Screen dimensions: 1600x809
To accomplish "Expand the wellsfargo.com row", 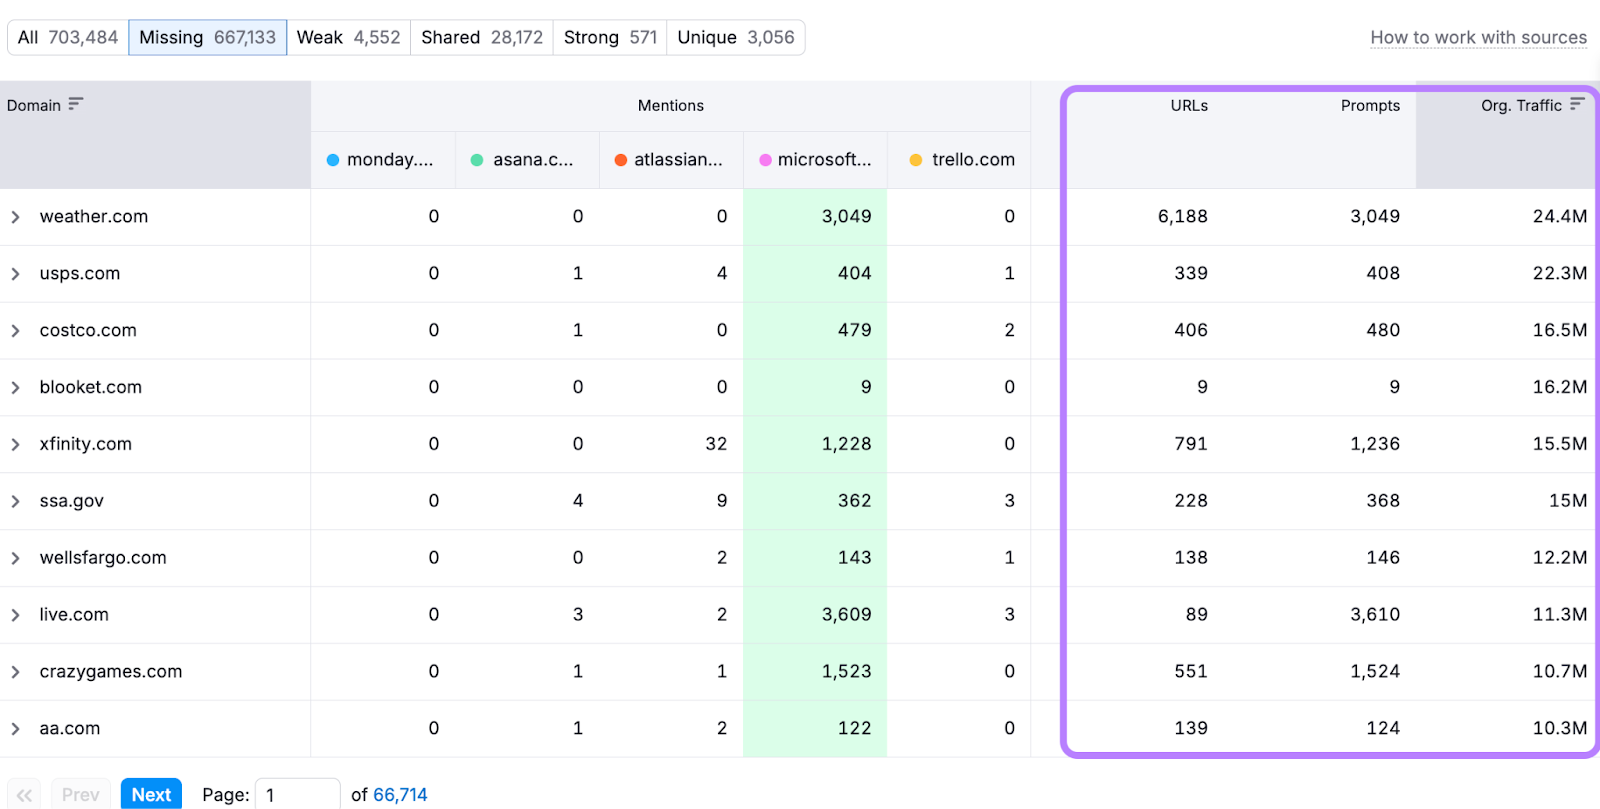I will 15,559.
